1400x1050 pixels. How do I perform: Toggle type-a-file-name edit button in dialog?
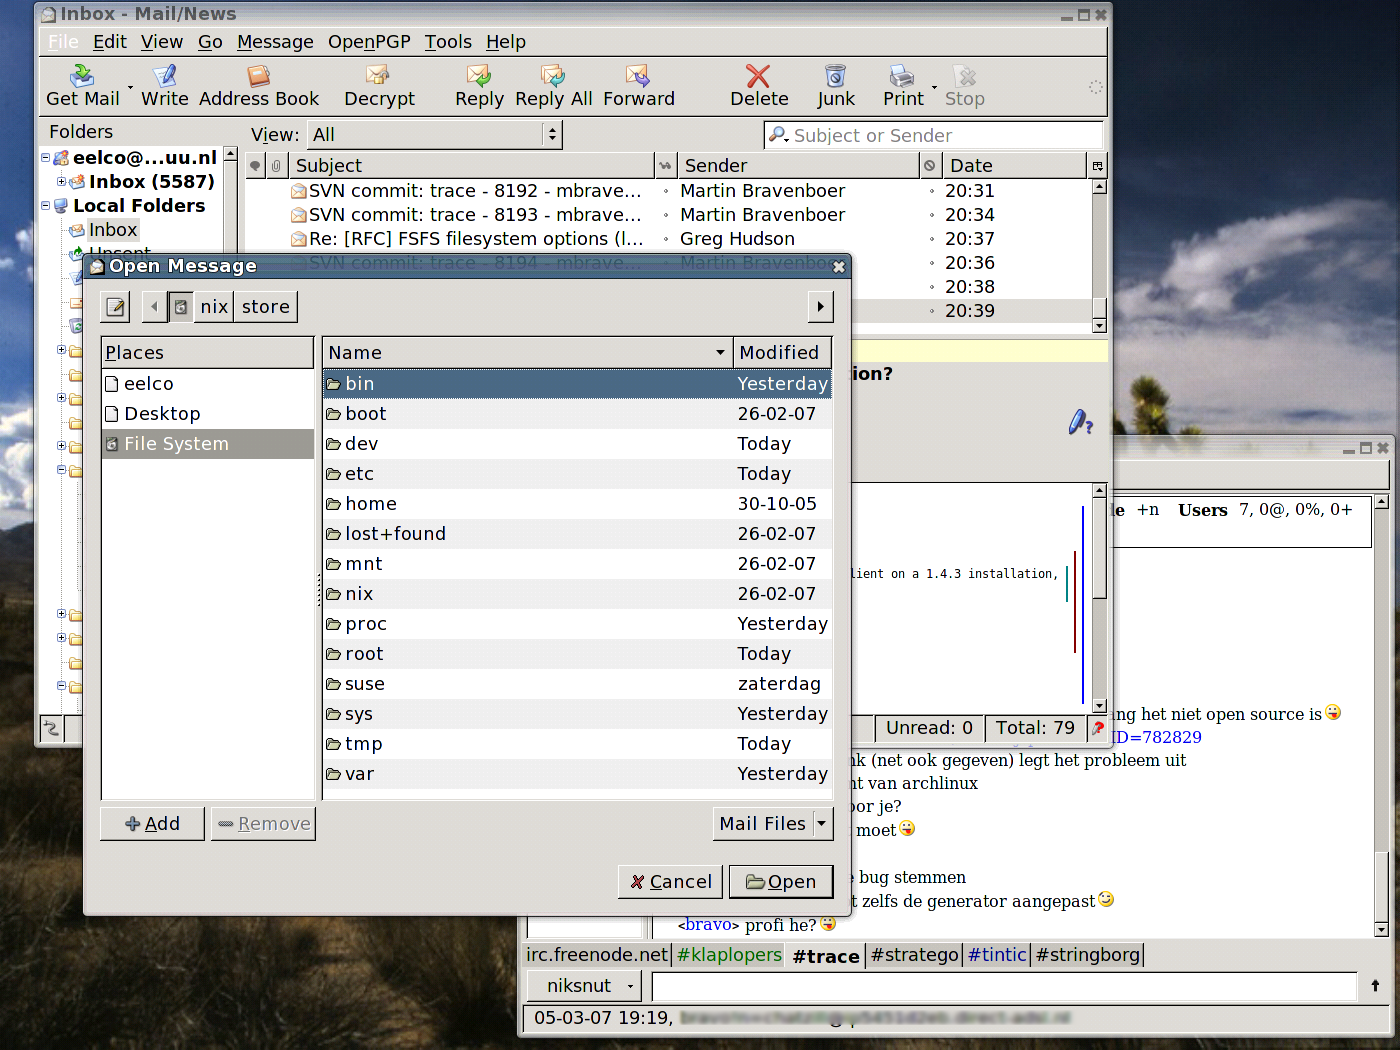116,307
